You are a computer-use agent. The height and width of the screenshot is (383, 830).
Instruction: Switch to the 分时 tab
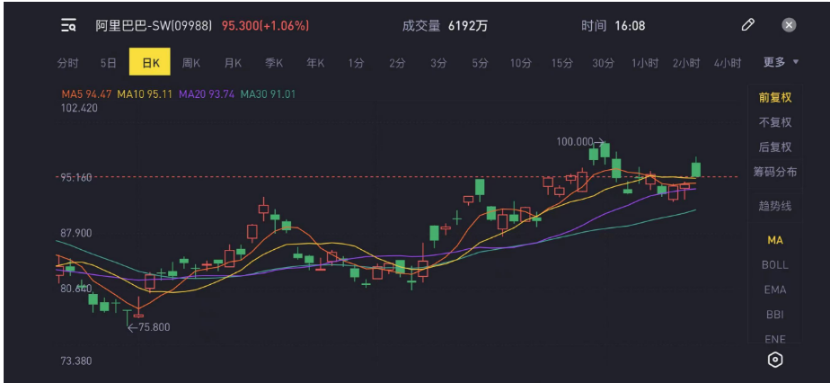[x=68, y=63]
